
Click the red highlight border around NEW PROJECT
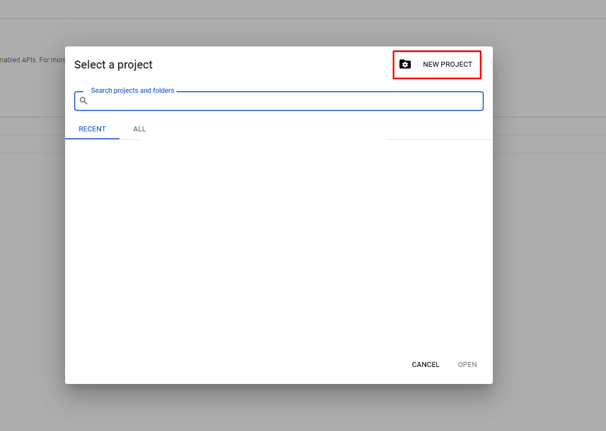point(437,52)
